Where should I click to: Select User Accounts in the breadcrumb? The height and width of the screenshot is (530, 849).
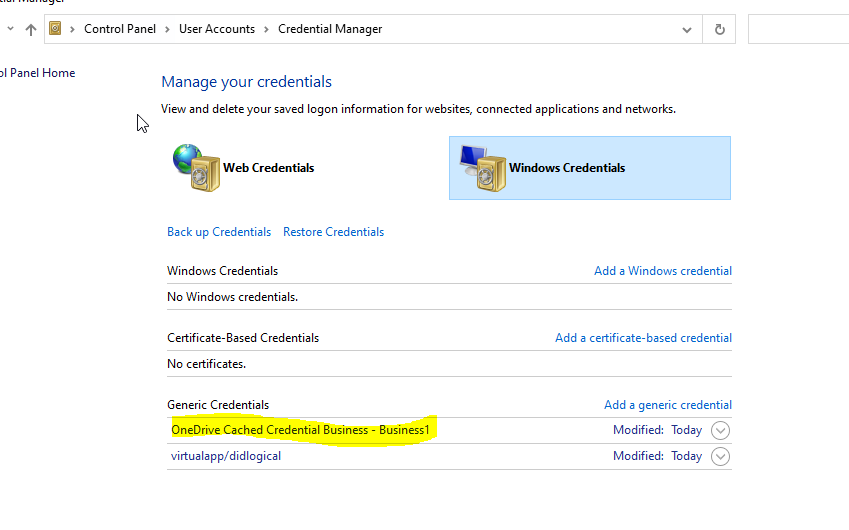pyautogui.click(x=217, y=29)
